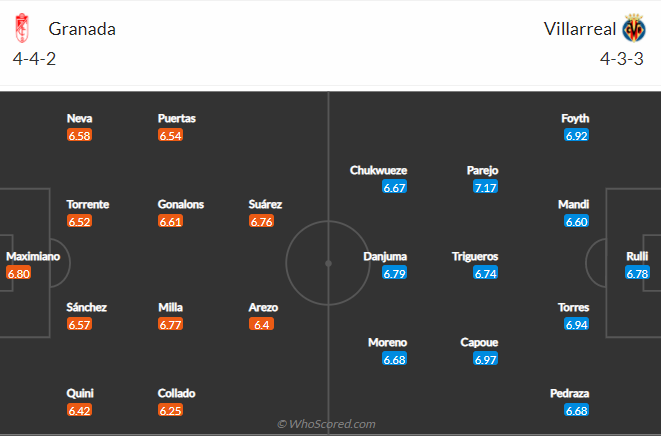Select player Neva on the pitch
This screenshot has width=661, height=436.
tap(79, 118)
